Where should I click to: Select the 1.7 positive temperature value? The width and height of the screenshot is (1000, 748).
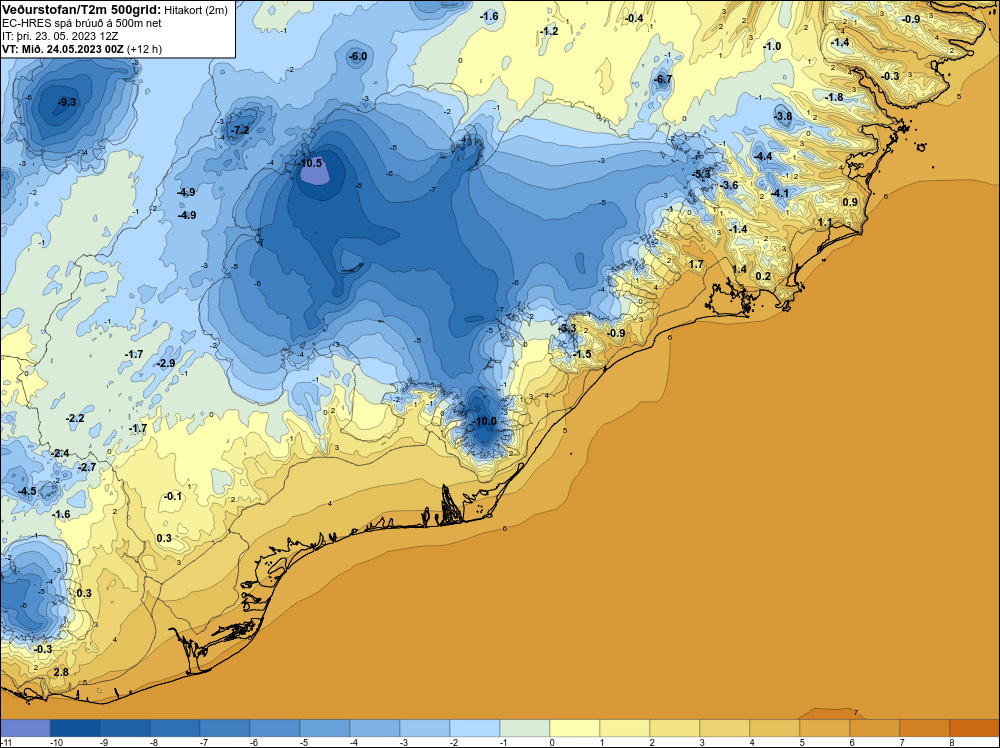[696, 264]
